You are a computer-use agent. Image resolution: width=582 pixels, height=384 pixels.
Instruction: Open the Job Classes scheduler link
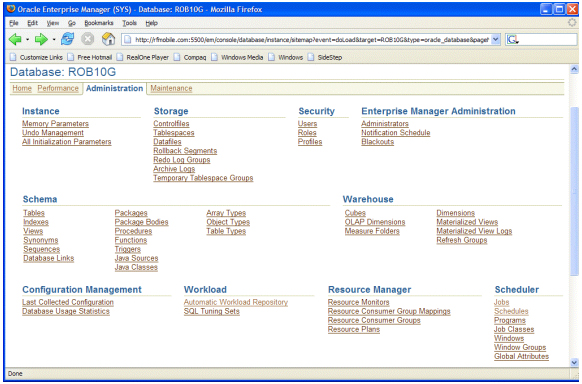pos(514,329)
